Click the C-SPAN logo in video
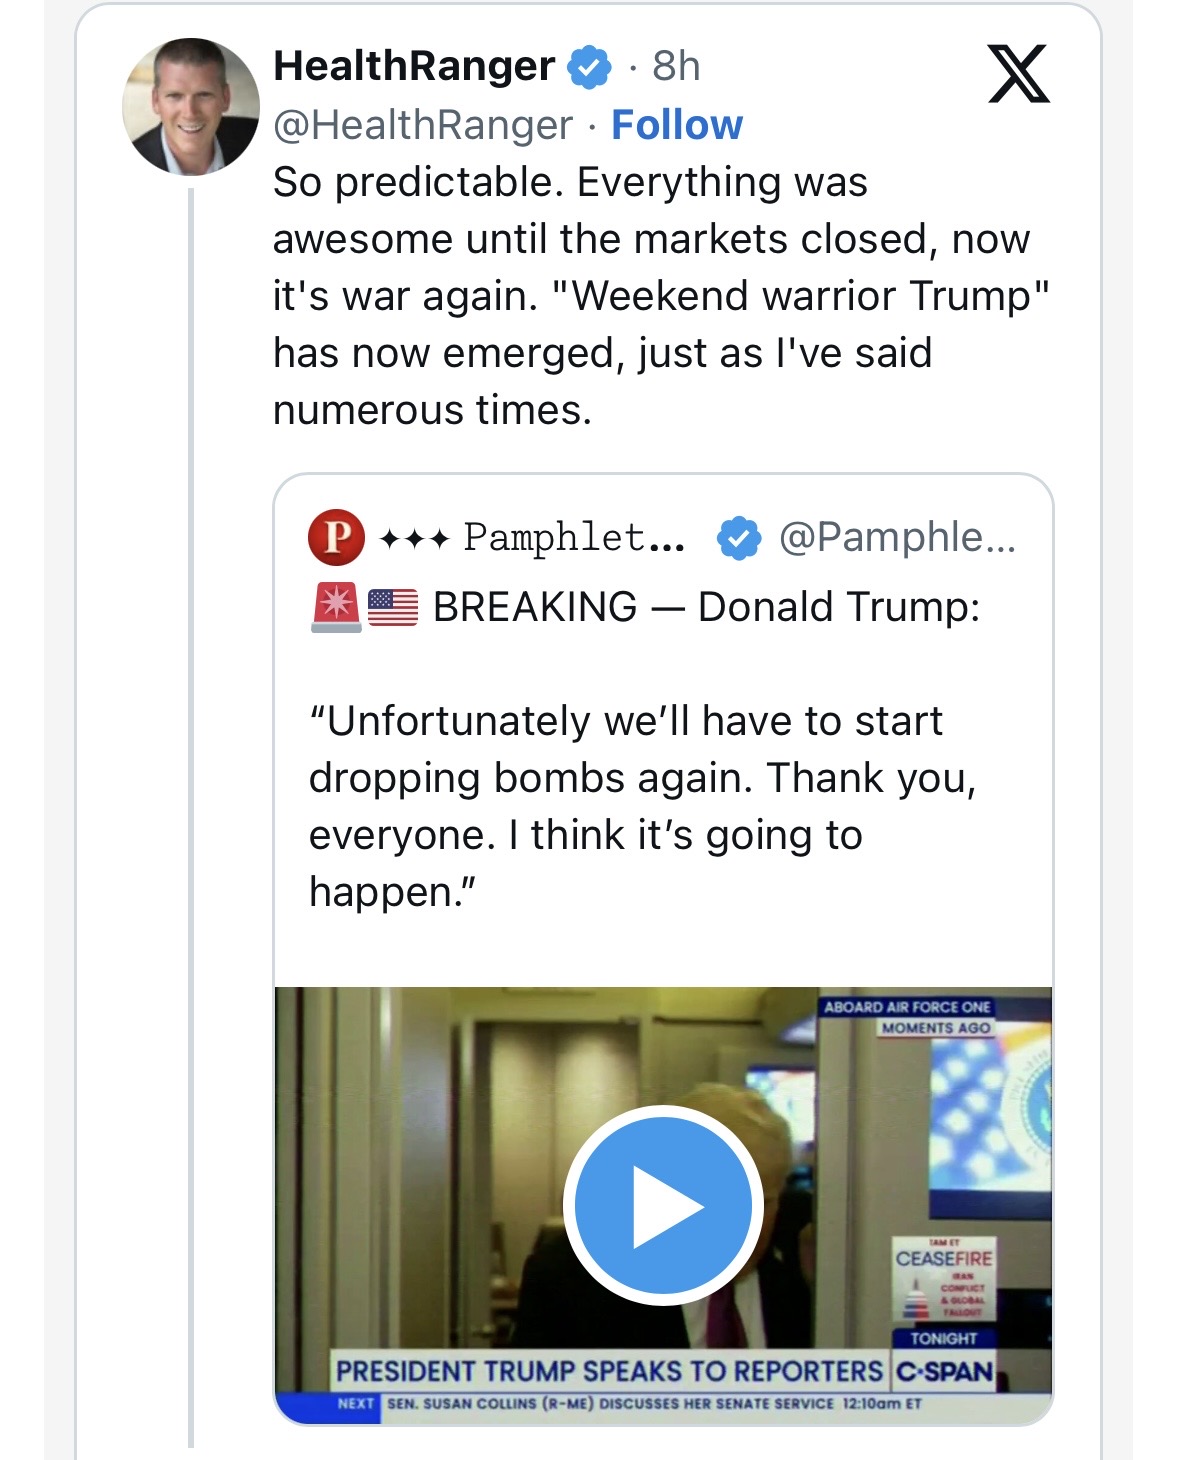1178x1460 pixels. click(944, 1371)
